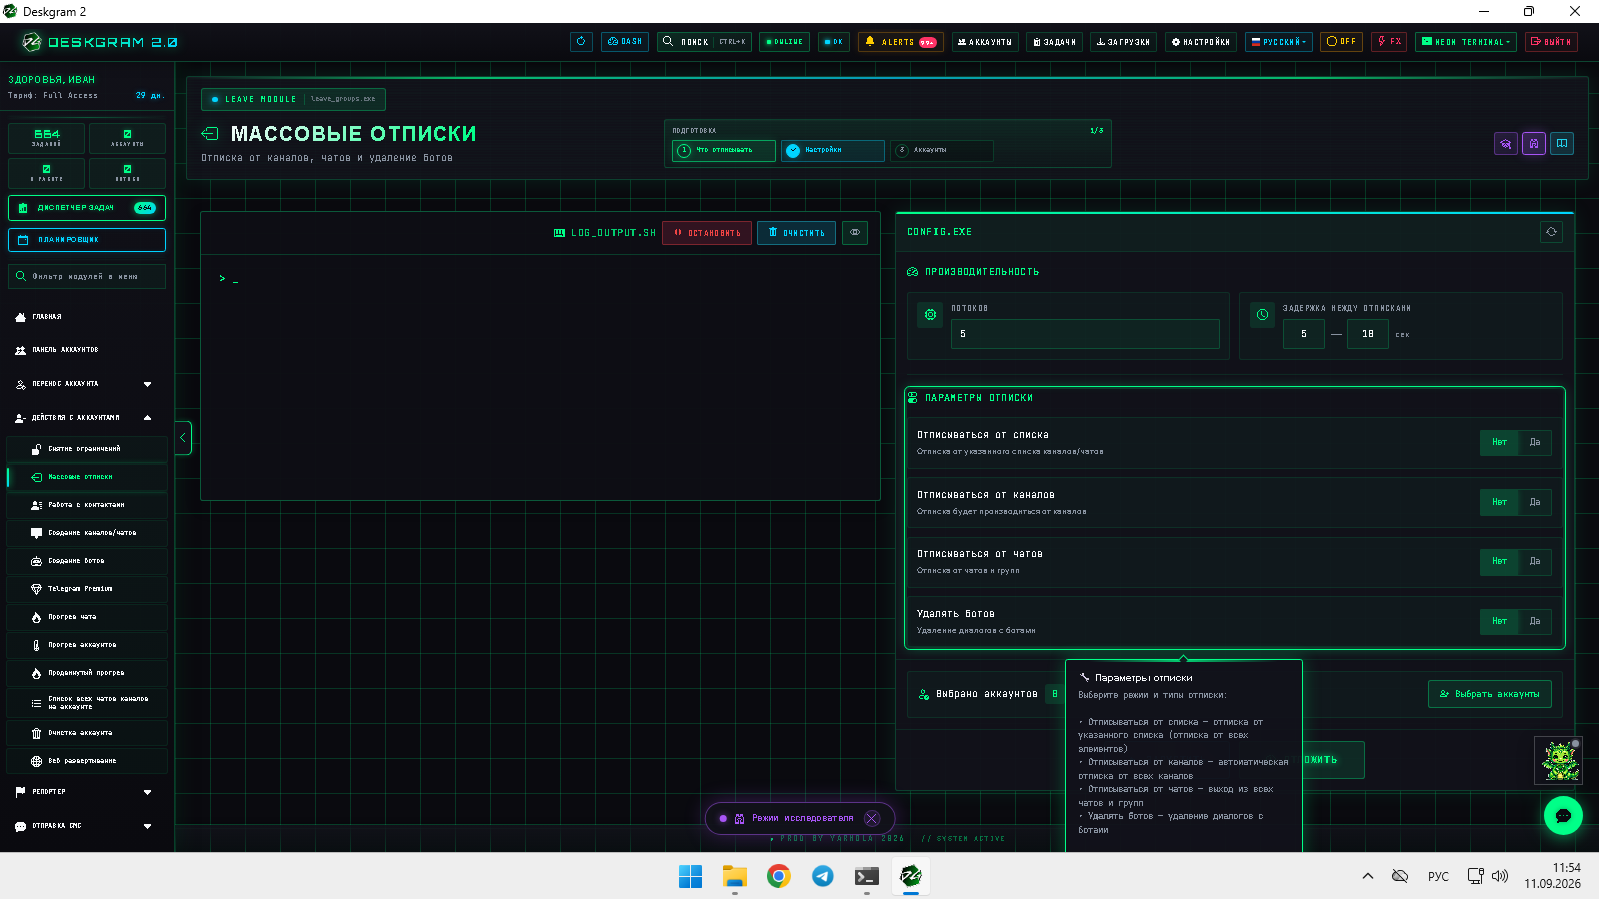Close the Режим исследователя pill
1599x899 pixels.
tap(872, 818)
